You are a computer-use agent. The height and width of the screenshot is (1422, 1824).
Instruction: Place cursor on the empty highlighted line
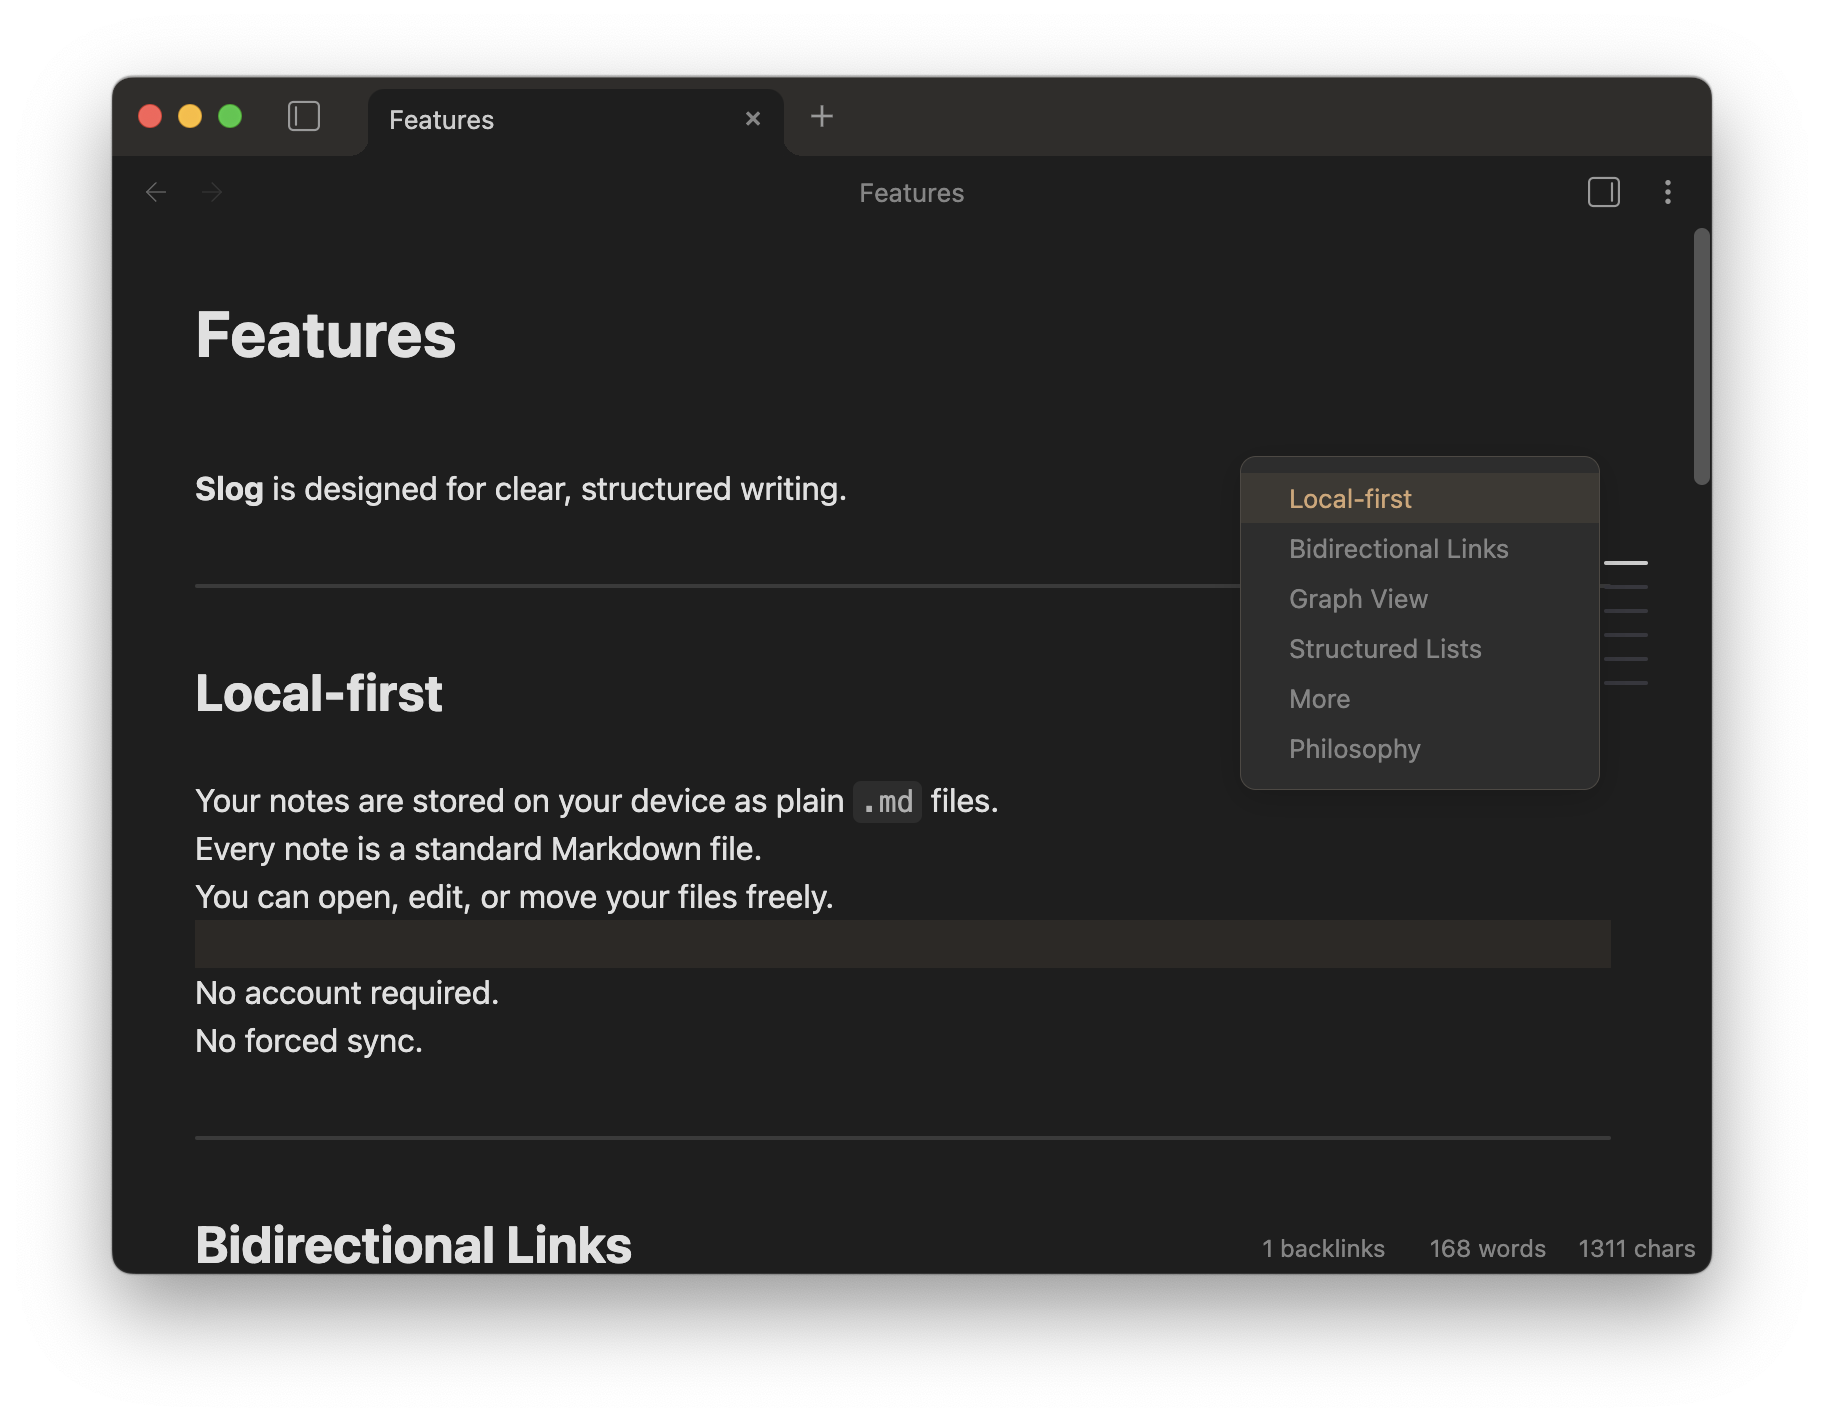pyautogui.click(x=900, y=944)
